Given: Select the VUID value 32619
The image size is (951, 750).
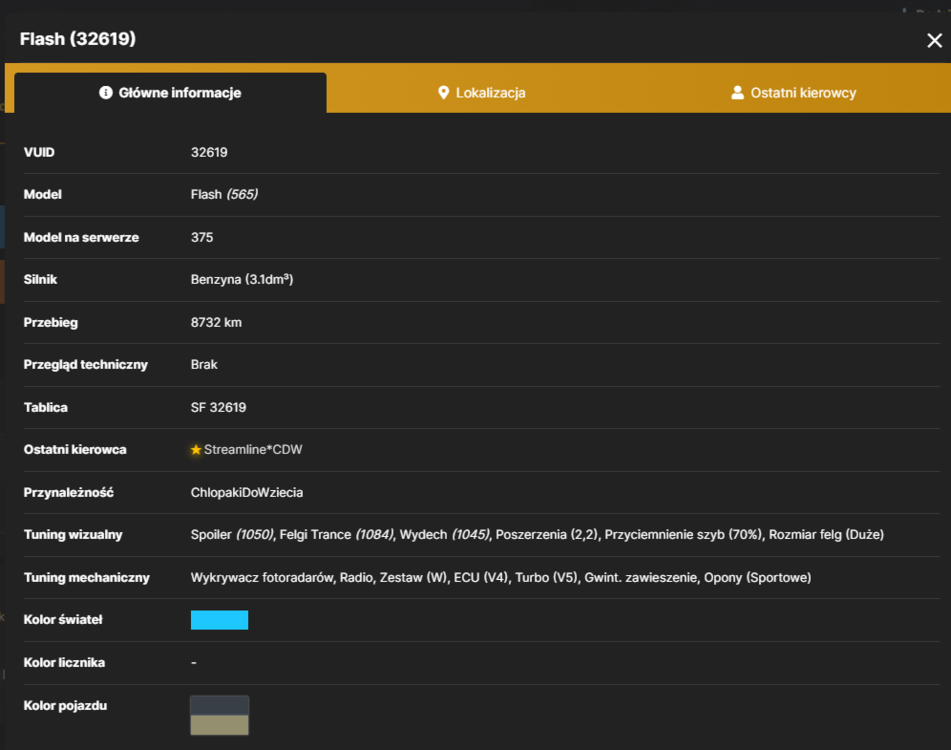Looking at the screenshot, I should (x=209, y=152).
